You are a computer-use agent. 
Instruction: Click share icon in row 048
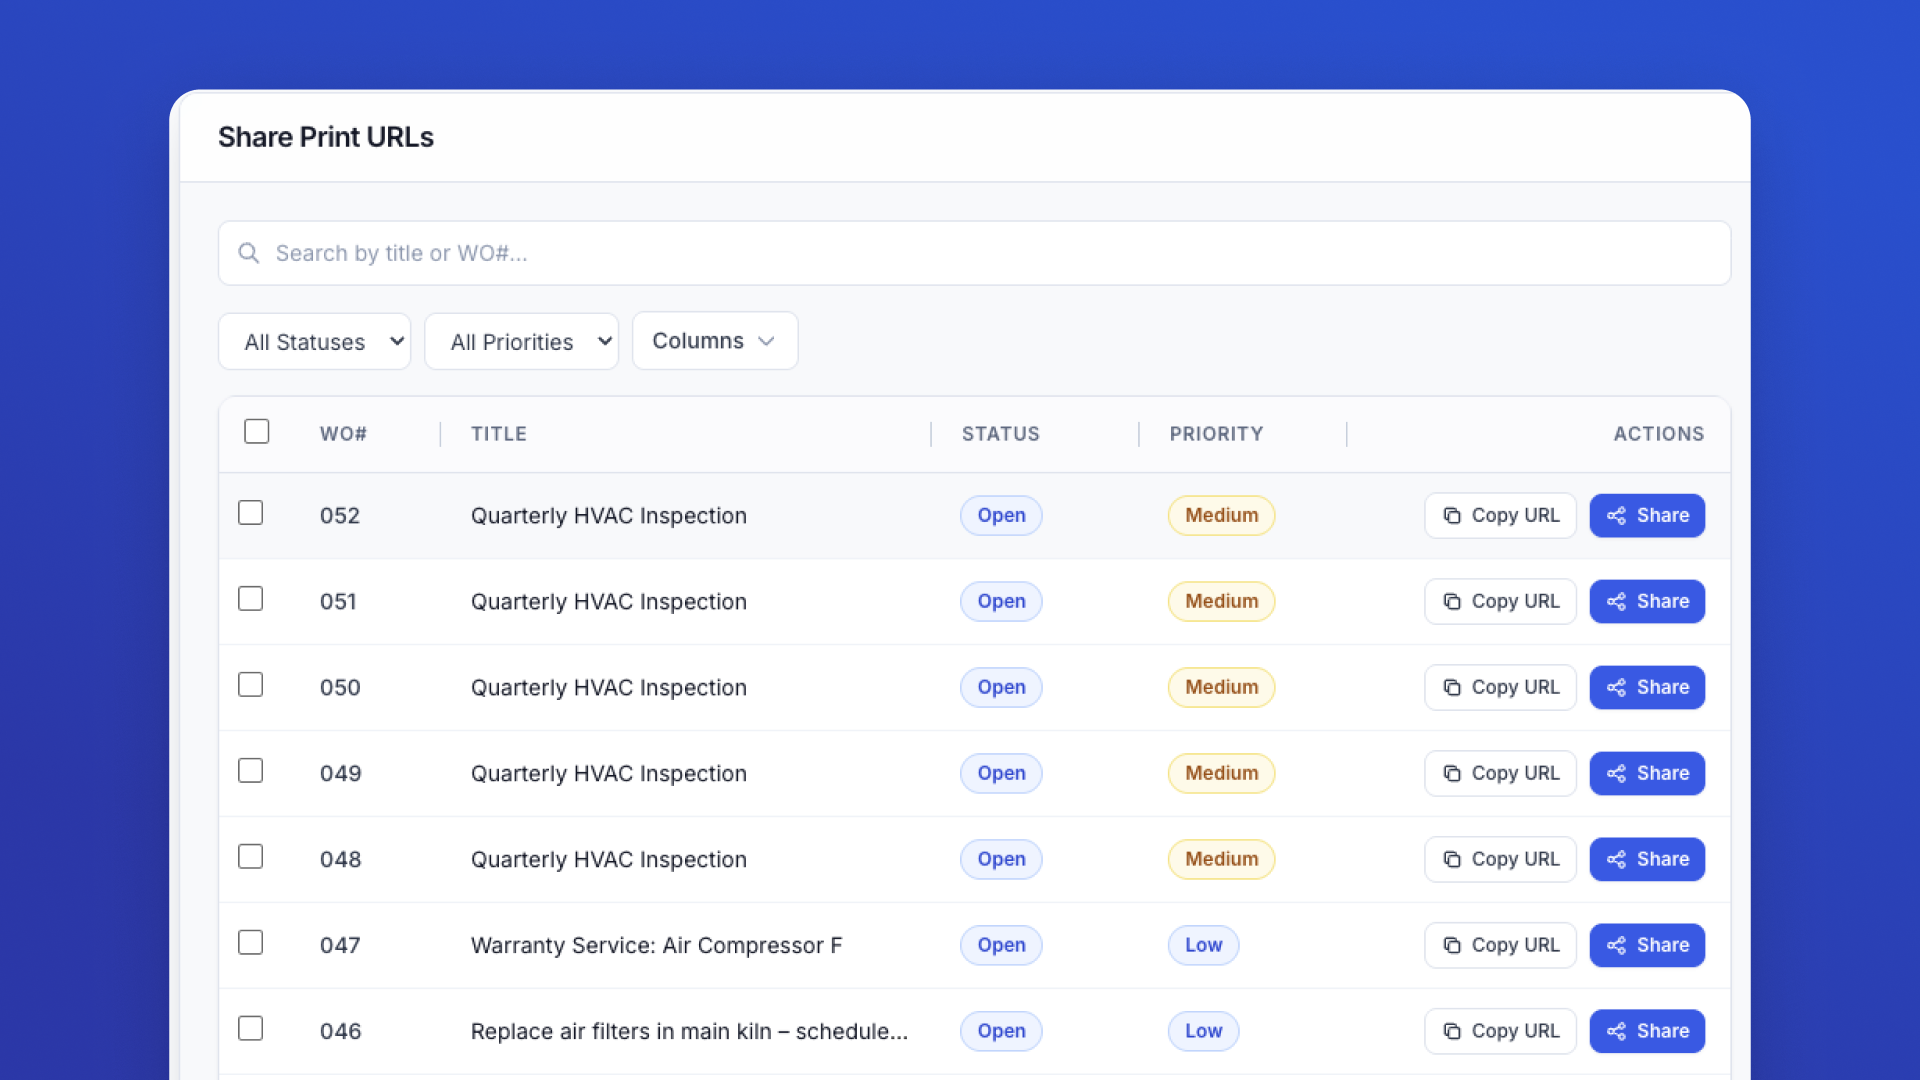(x=1616, y=860)
